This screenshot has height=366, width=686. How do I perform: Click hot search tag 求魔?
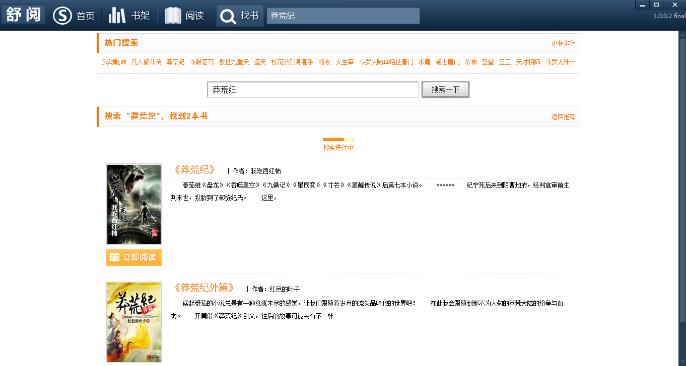point(424,62)
